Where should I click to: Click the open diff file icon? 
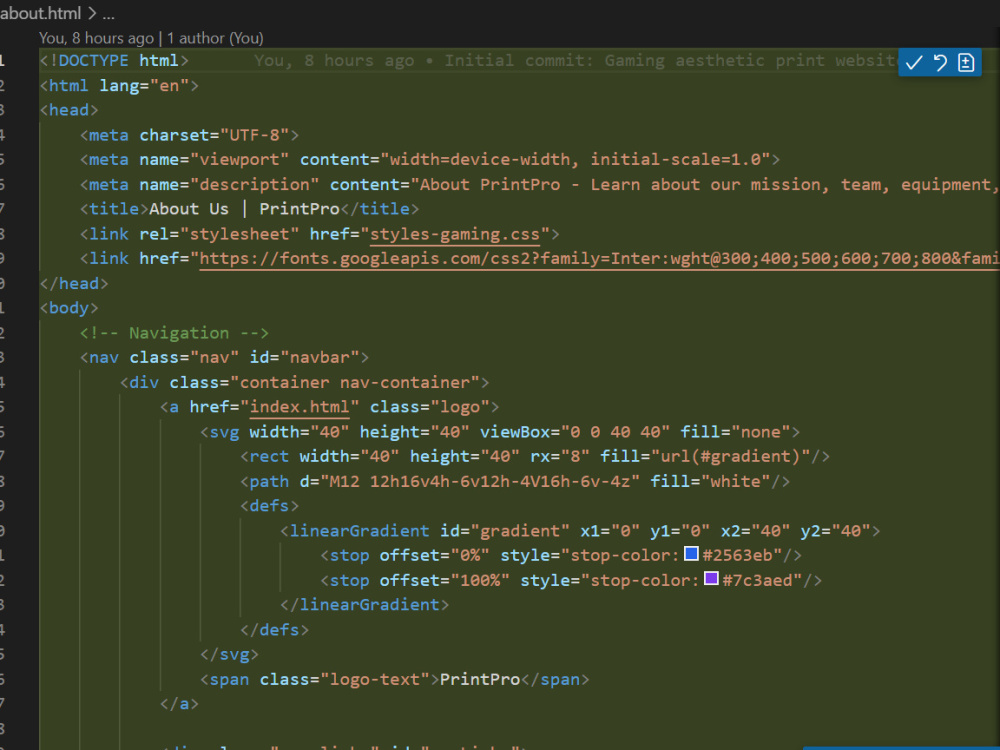click(966, 62)
